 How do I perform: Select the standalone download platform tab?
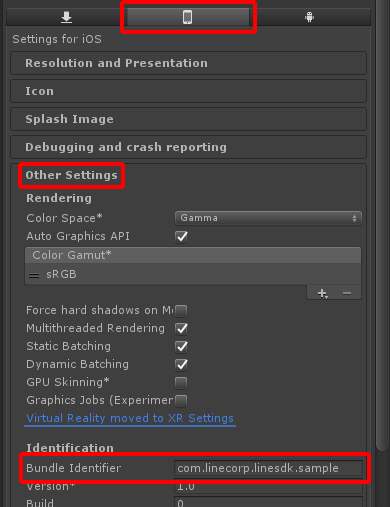(67, 17)
